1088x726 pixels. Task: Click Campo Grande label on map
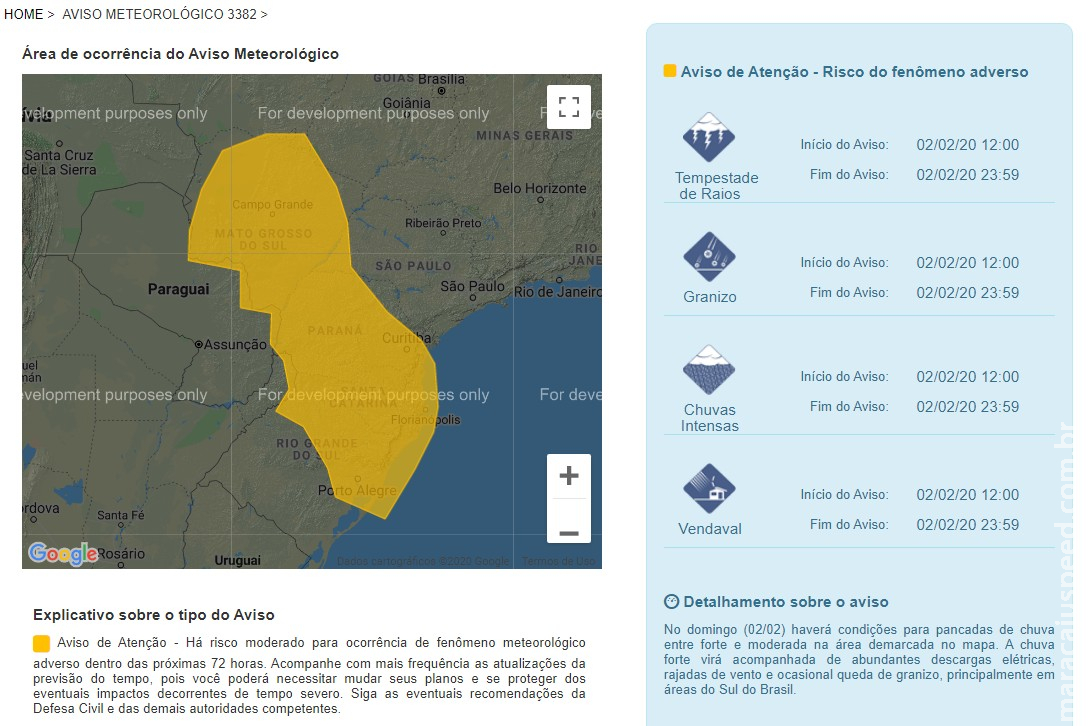pos(273,205)
